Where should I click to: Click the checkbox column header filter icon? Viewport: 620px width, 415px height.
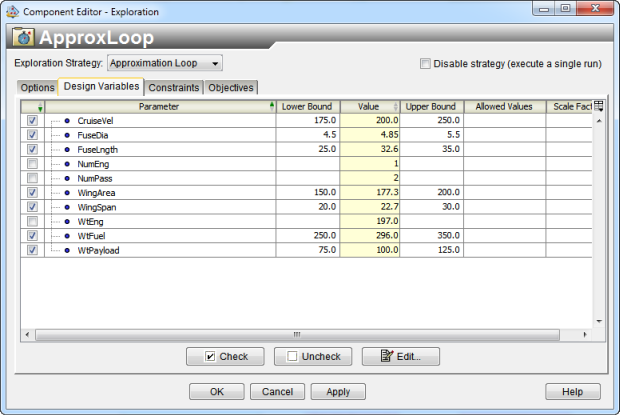tap(40, 107)
